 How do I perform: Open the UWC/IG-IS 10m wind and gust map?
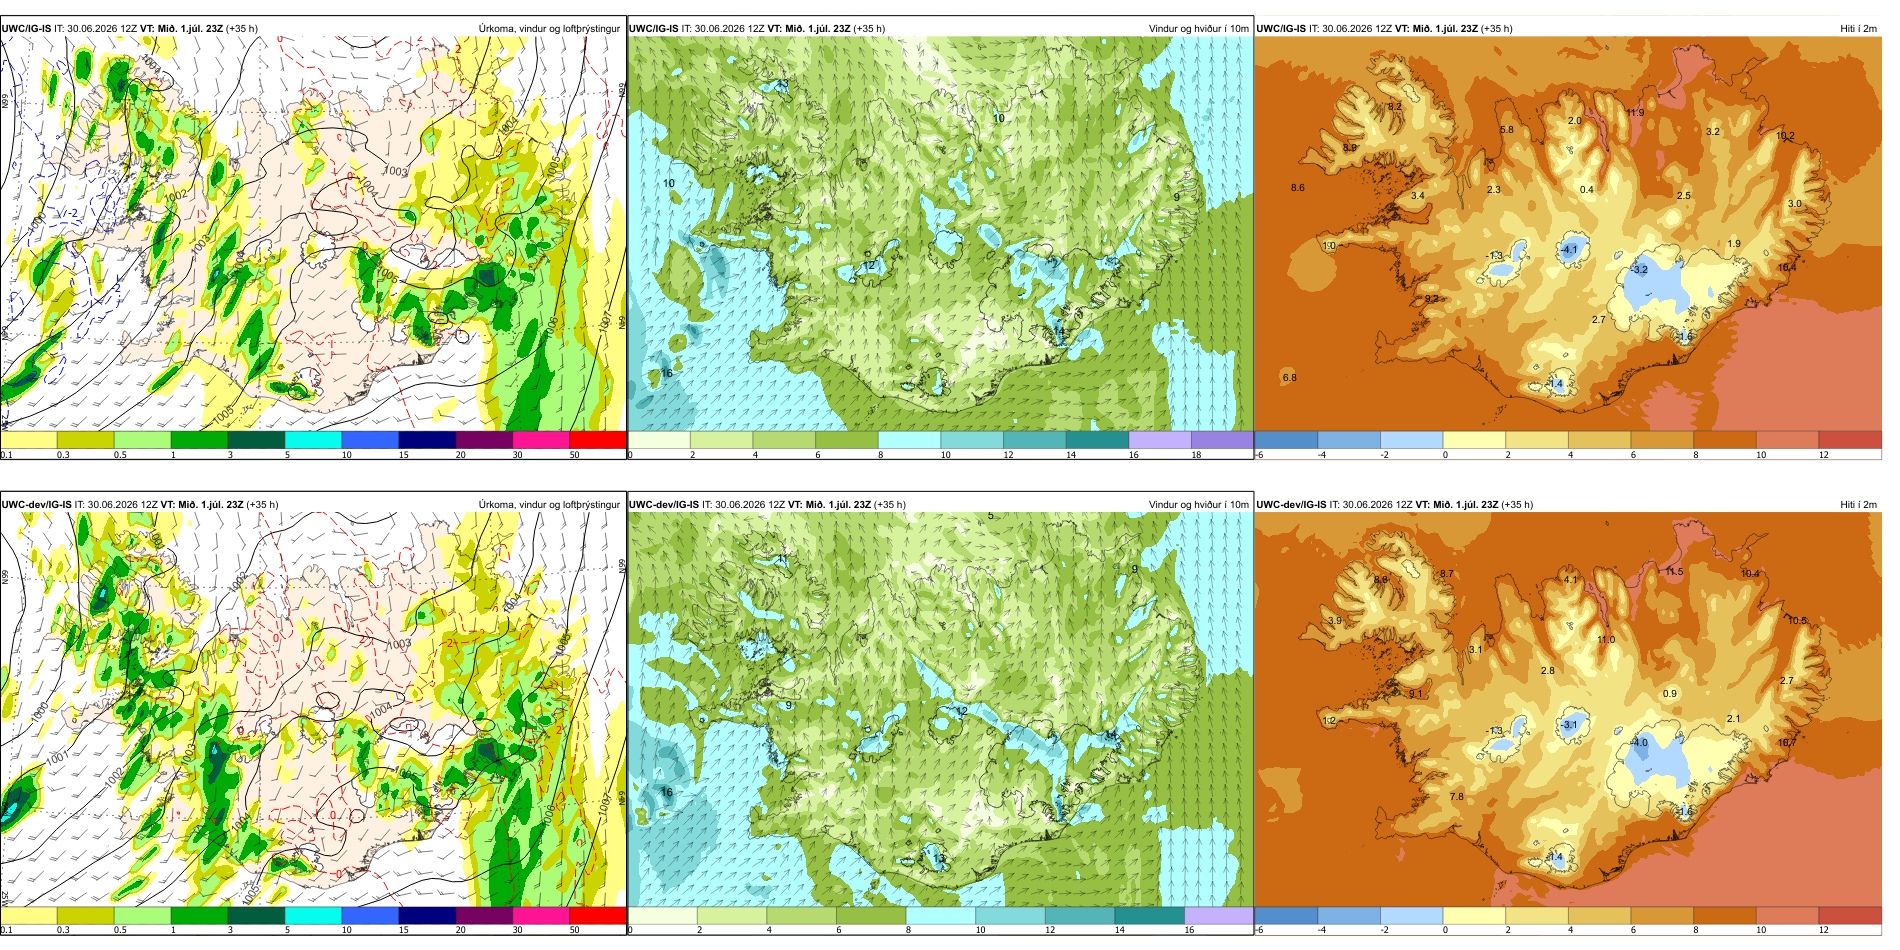coord(940,234)
